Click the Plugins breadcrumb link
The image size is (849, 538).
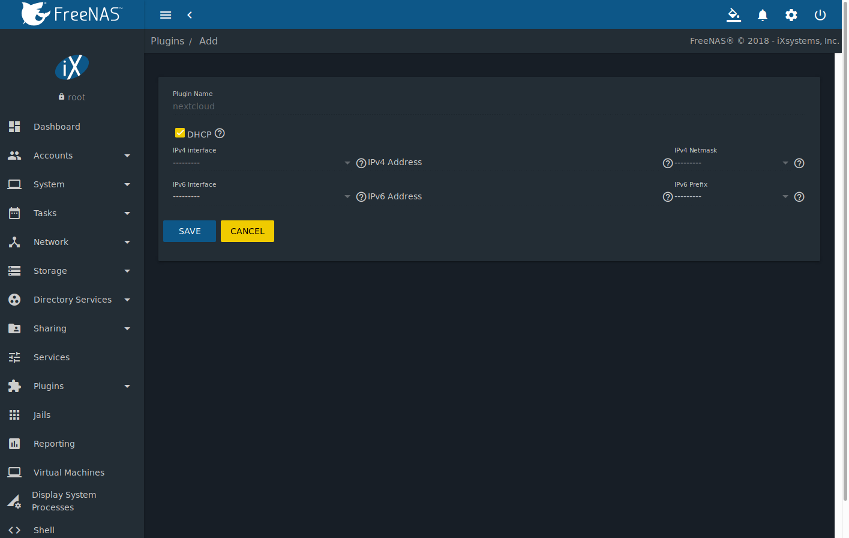coord(167,41)
